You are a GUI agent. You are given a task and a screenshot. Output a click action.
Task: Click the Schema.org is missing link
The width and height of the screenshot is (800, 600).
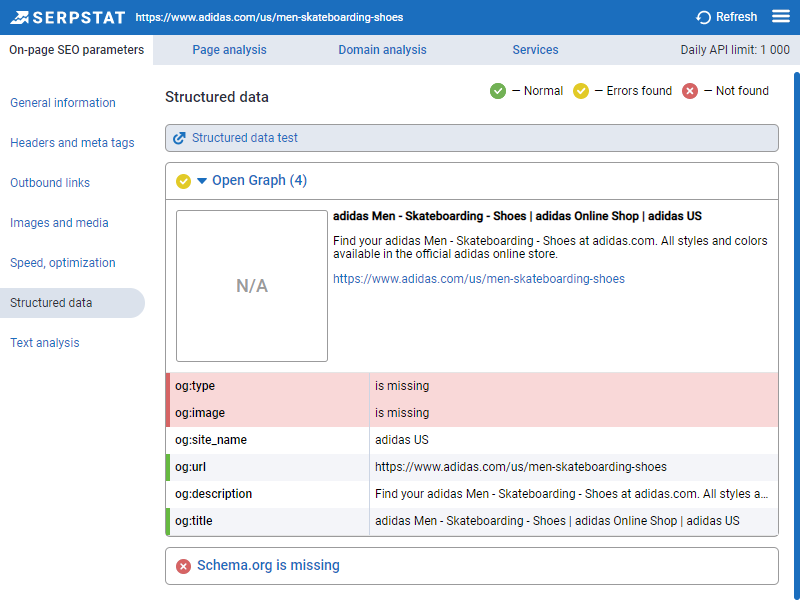(x=268, y=565)
